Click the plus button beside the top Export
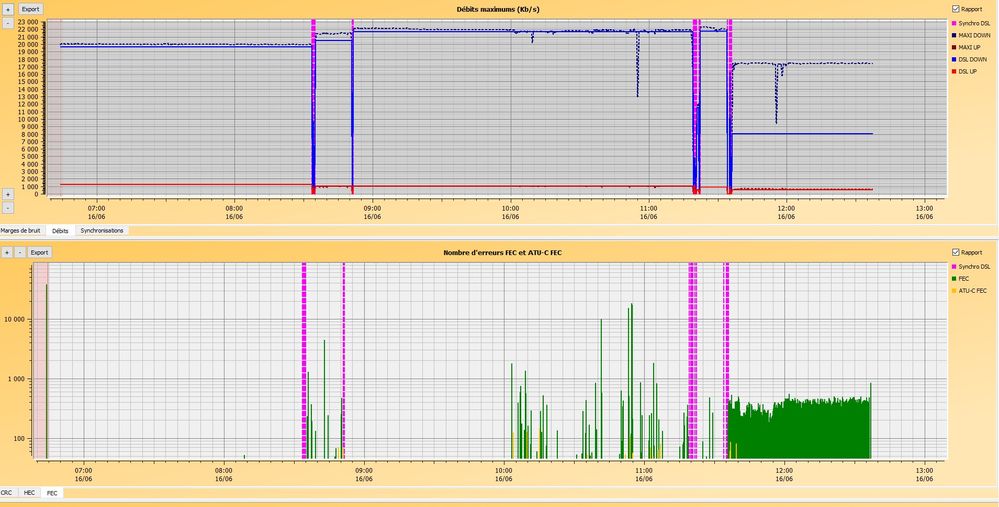999x507 pixels. tap(7, 8)
